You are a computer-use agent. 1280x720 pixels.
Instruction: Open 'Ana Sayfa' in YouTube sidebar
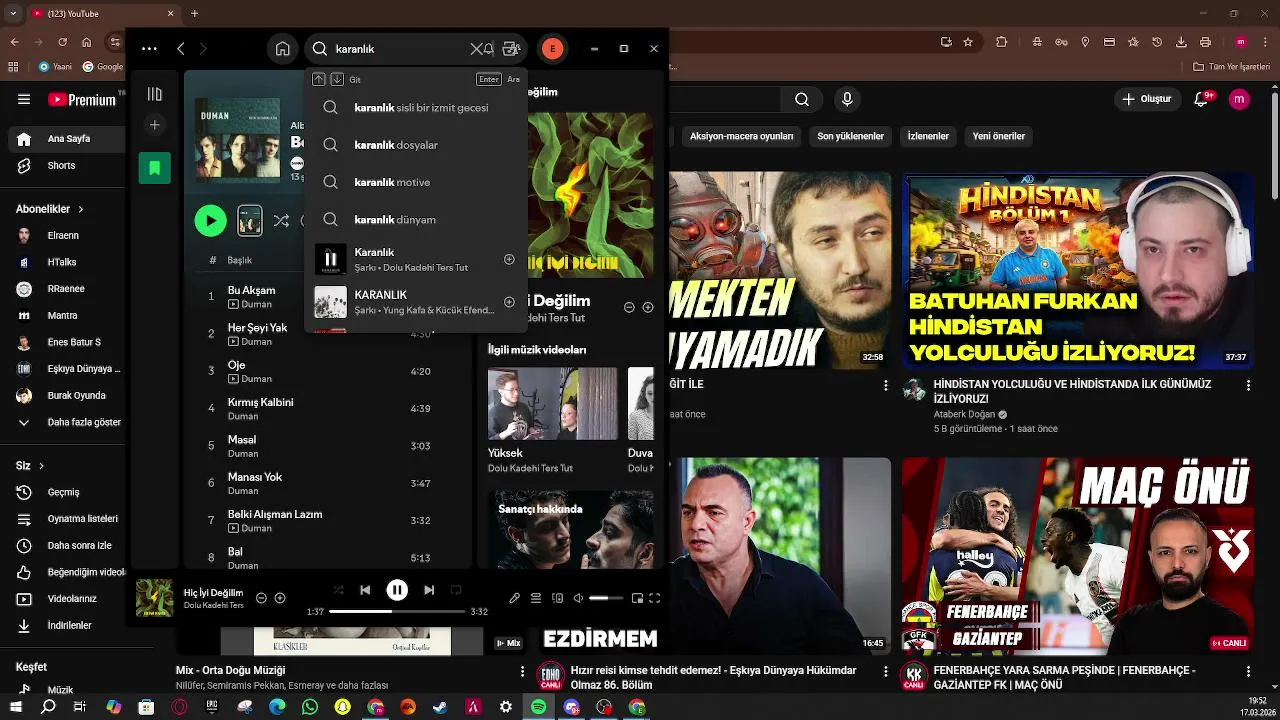(68, 139)
